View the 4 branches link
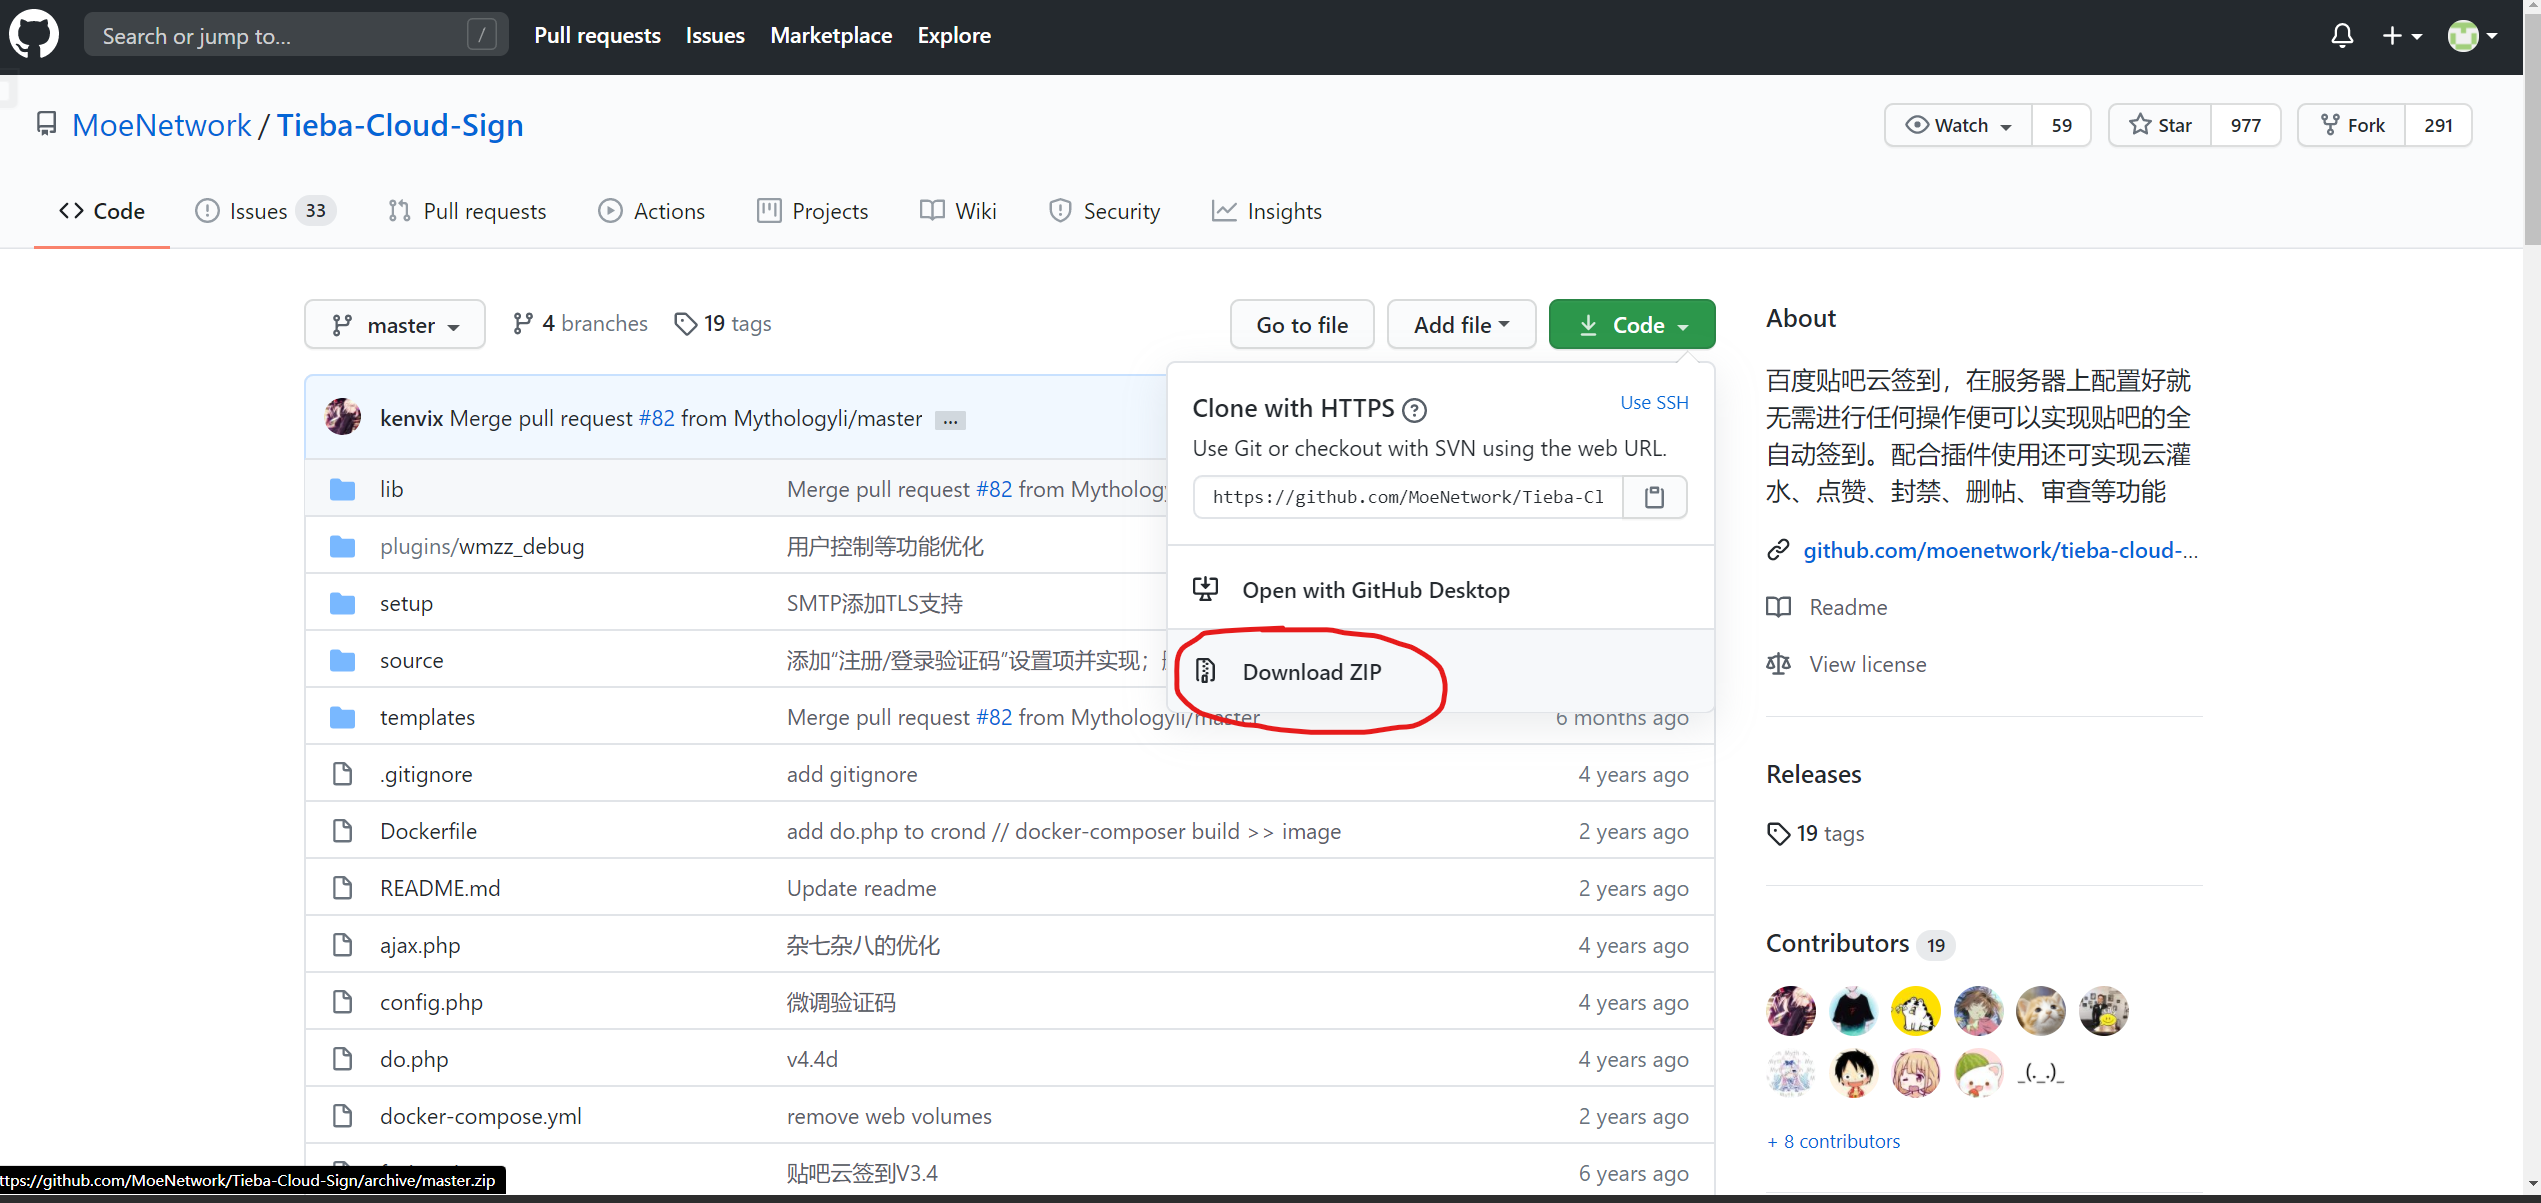The height and width of the screenshot is (1203, 2541). [x=580, y=323]
